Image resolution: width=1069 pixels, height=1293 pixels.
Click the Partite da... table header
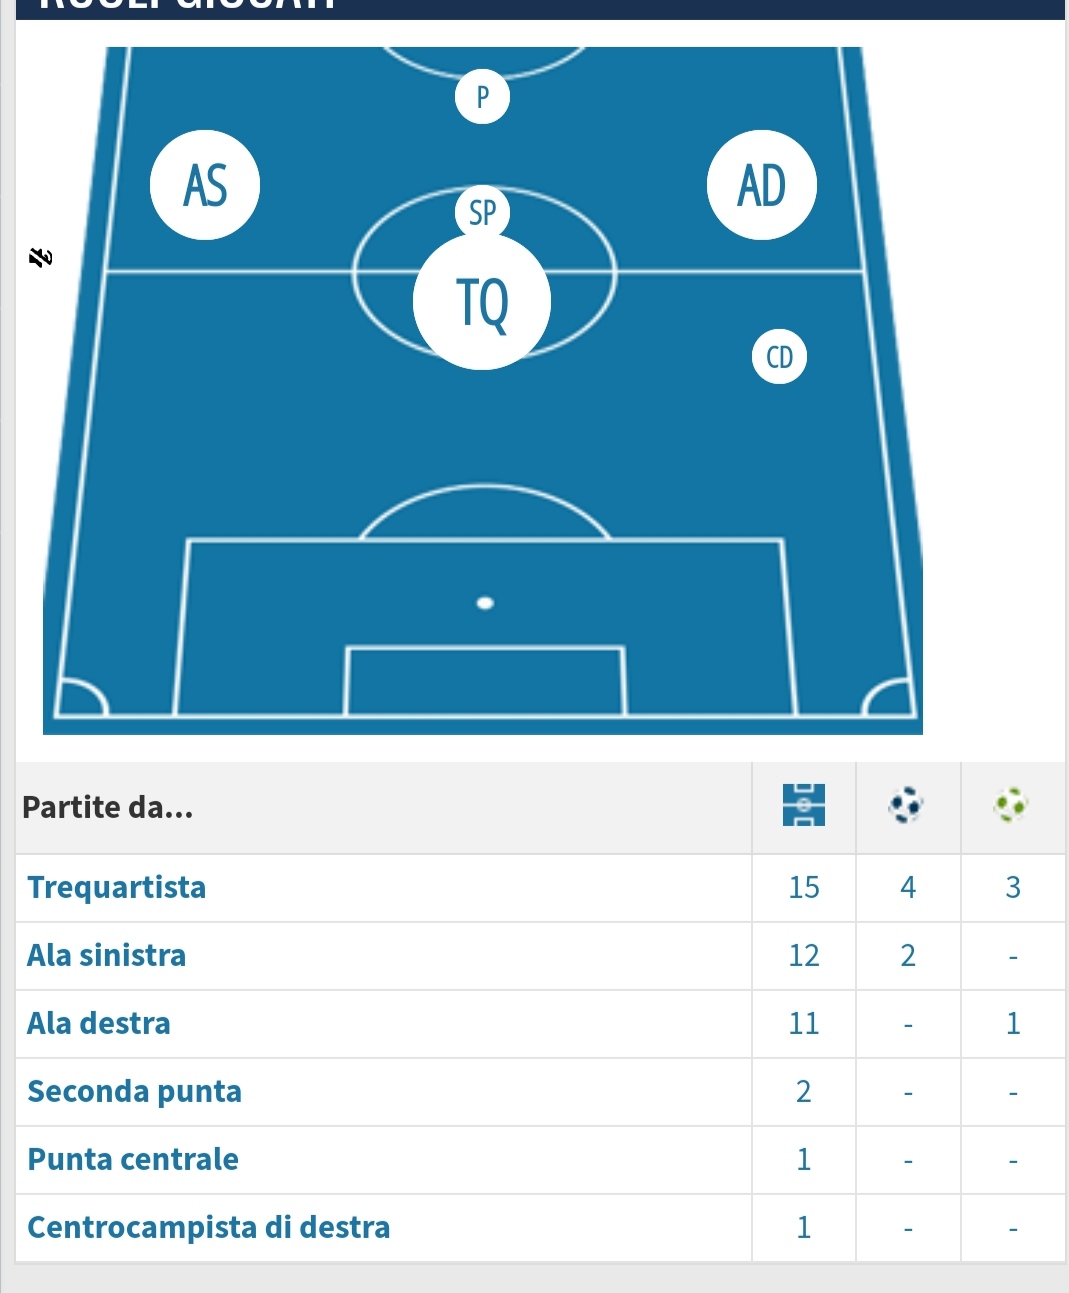click(108, 807)
